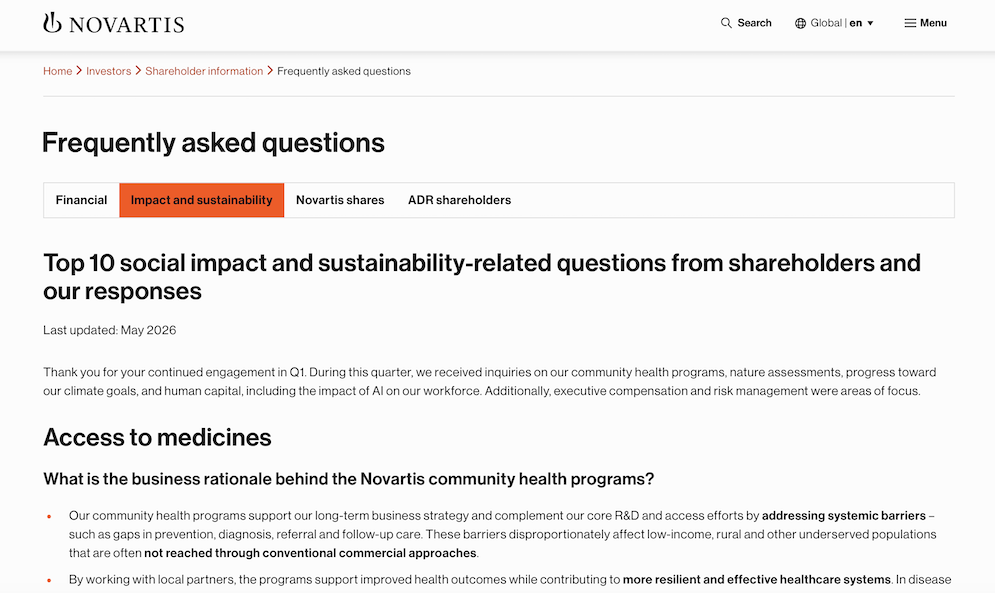
Task: Click the Novartis logo
Action: 114,23
